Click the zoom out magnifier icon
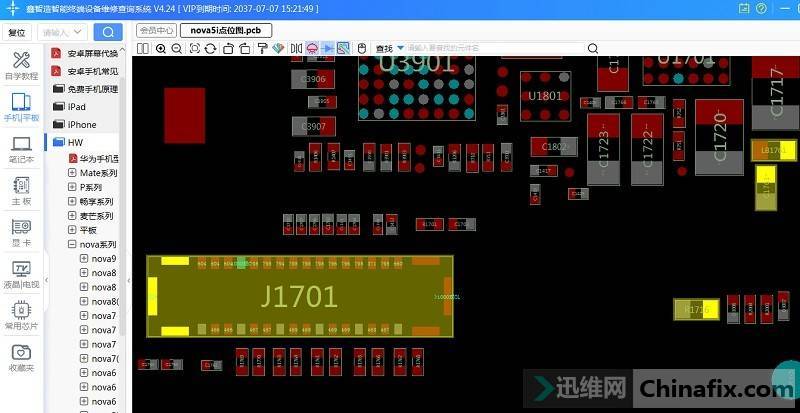Viewport: 800px width, 413px height. click(x=176, y=48)
